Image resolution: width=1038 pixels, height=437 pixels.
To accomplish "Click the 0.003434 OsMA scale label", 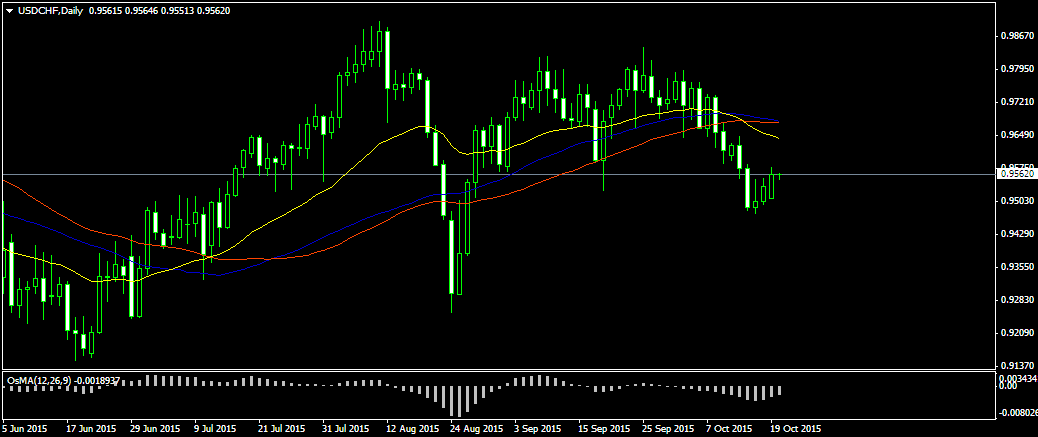I will (1016, 378).
